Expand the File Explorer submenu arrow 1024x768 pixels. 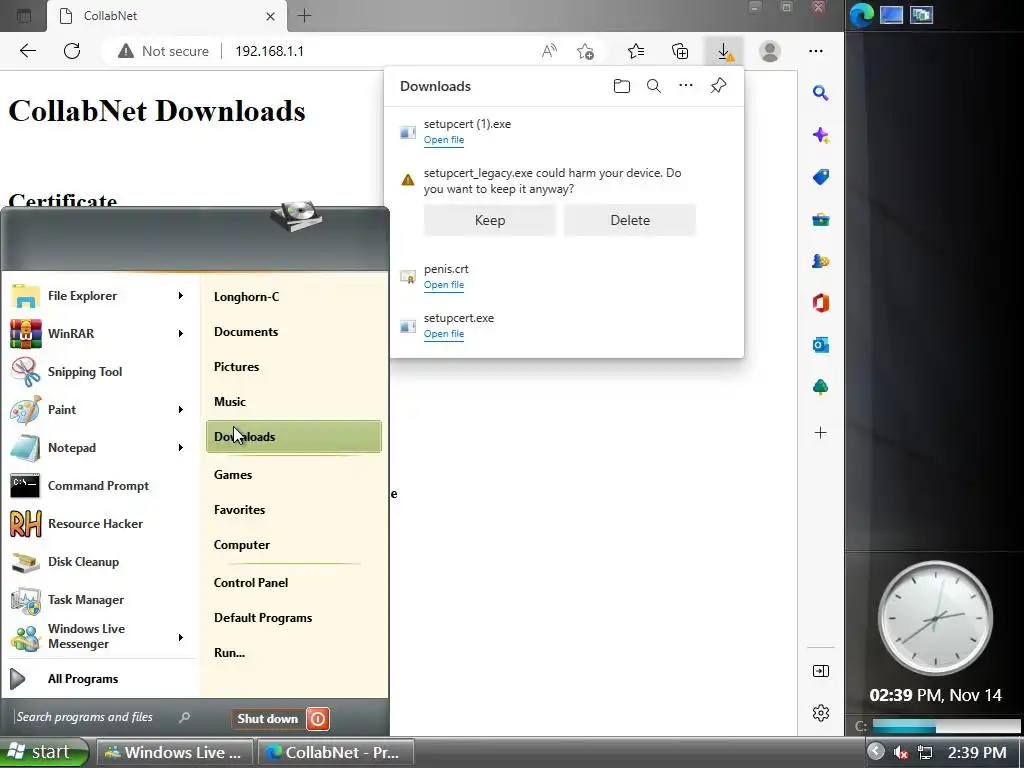click(x=181, y=296)
